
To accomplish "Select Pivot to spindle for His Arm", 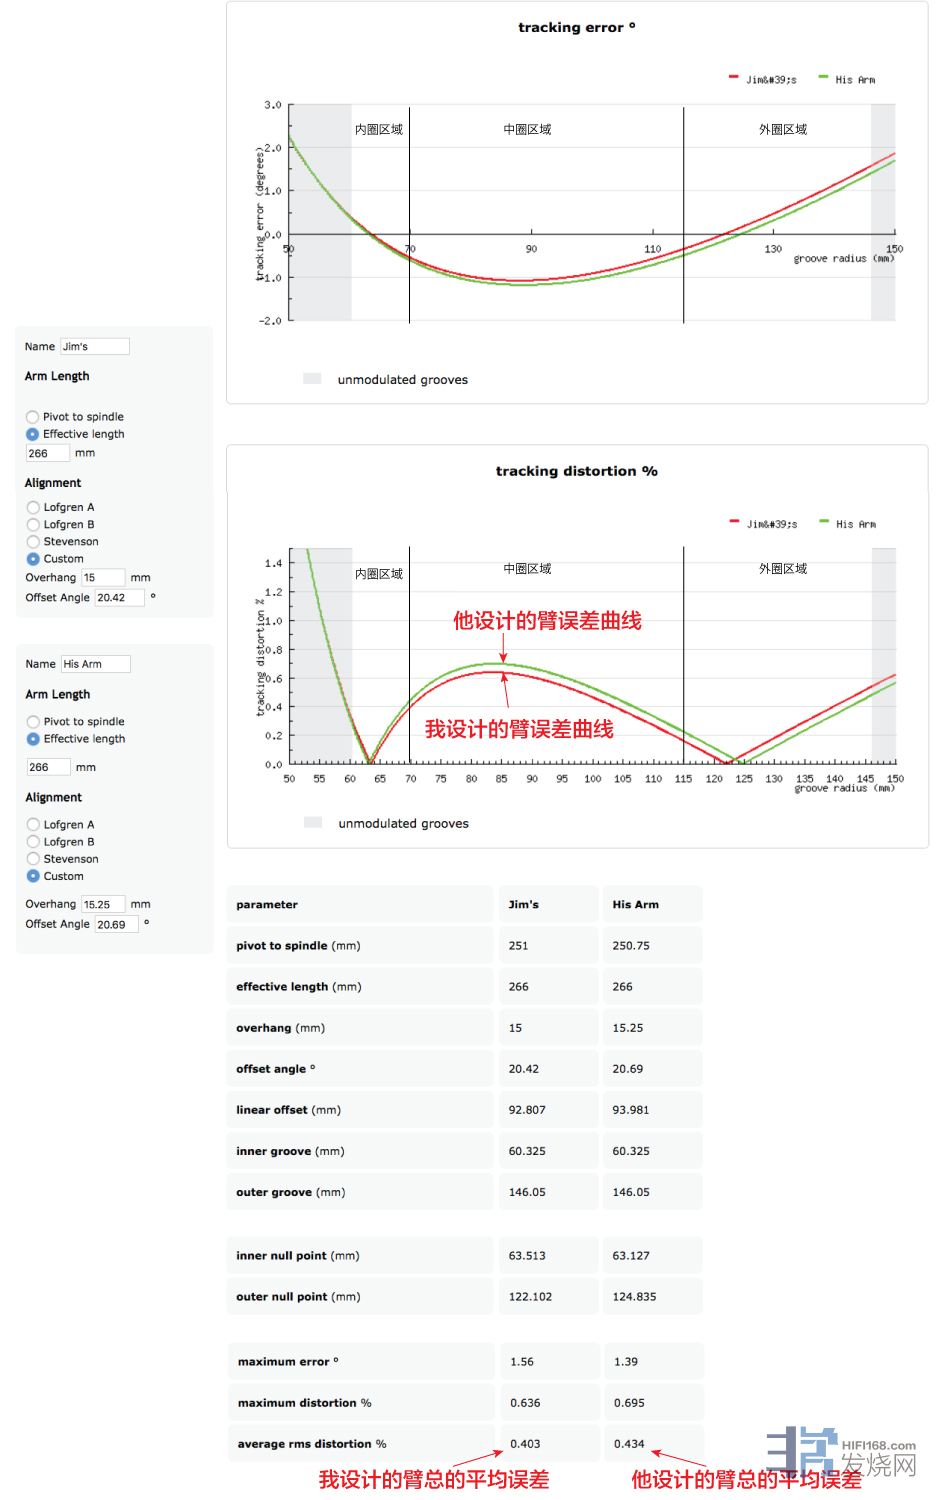I will pos(33,722).
